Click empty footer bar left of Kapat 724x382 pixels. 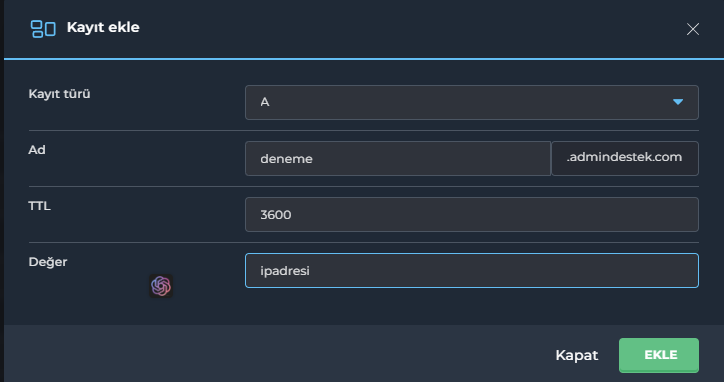point(277,353)
